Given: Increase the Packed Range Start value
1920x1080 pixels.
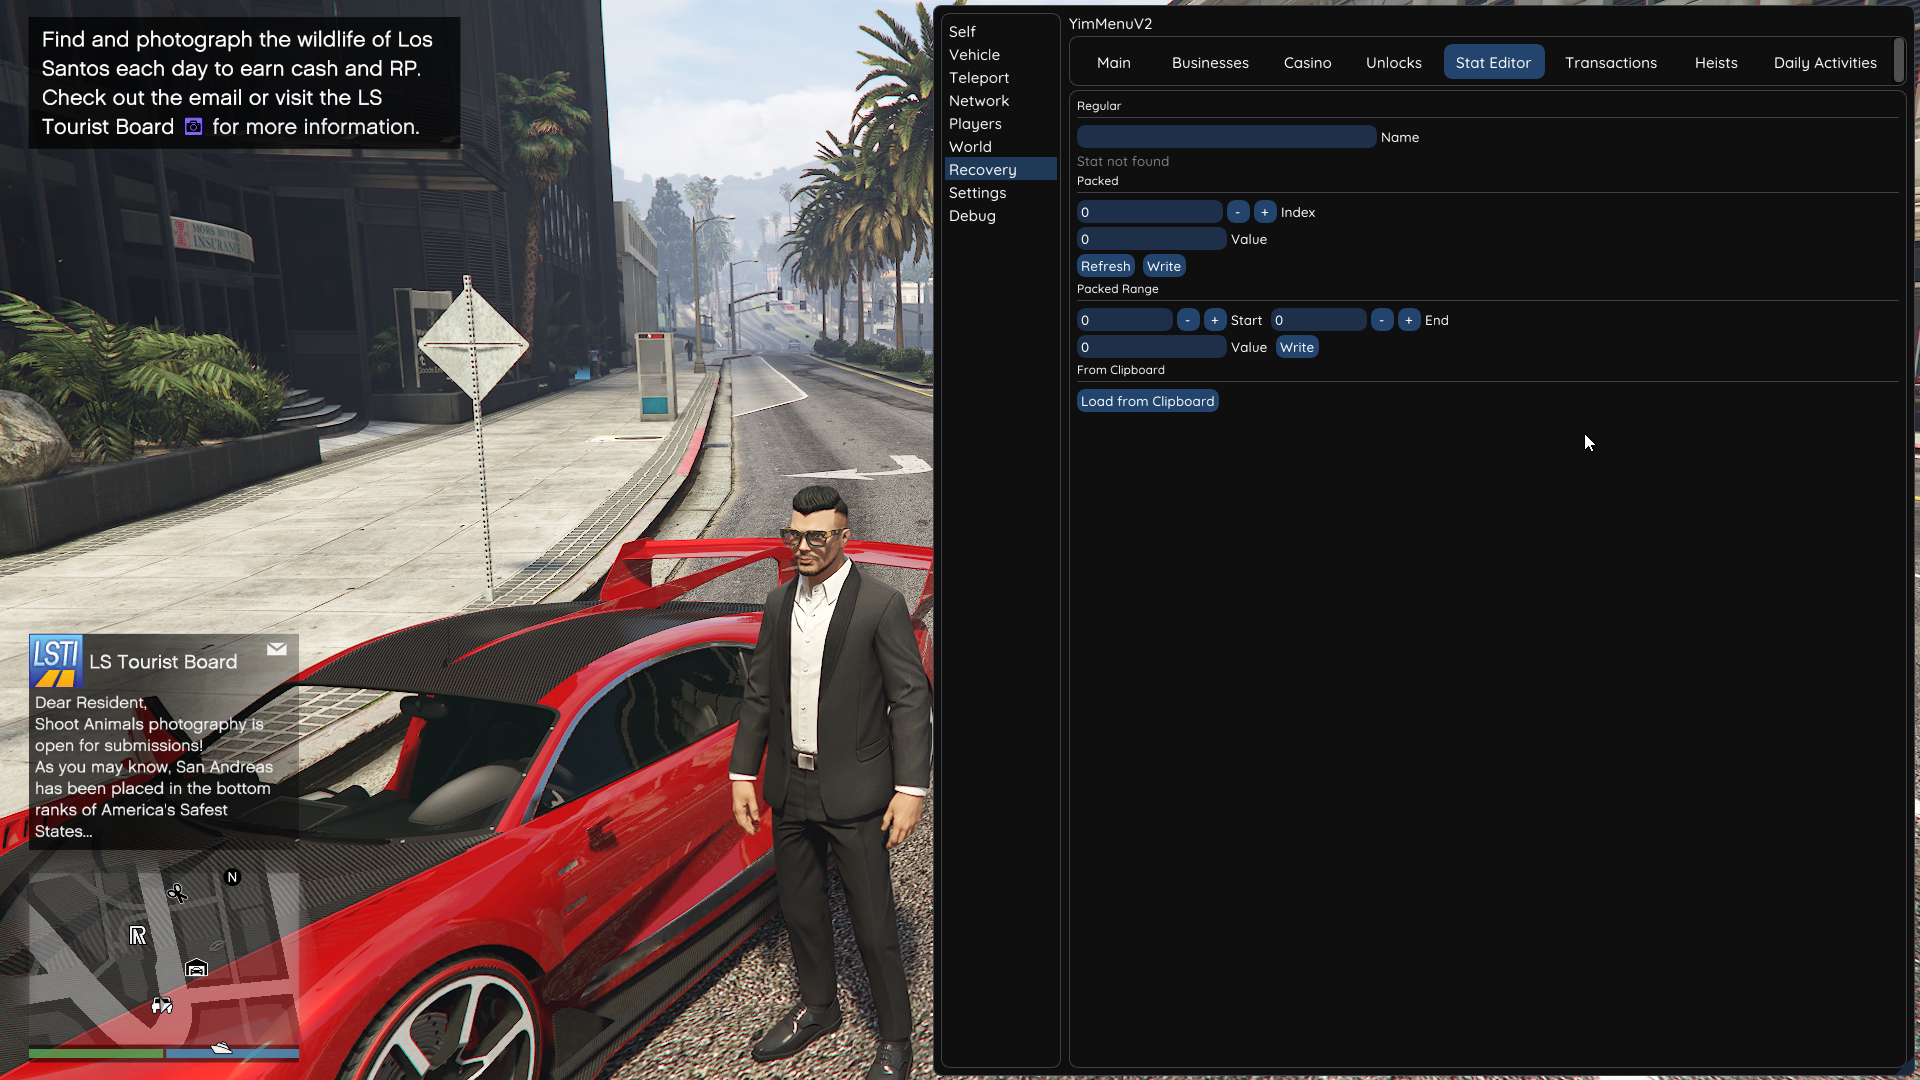Looking at the screenshot, I should coord(1214,320).
